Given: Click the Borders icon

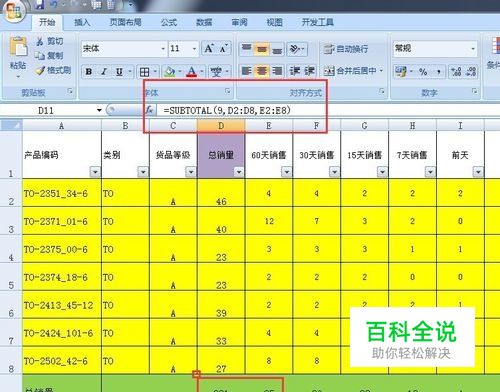Looking at the screenshot, I should click(x=144, y=72).
